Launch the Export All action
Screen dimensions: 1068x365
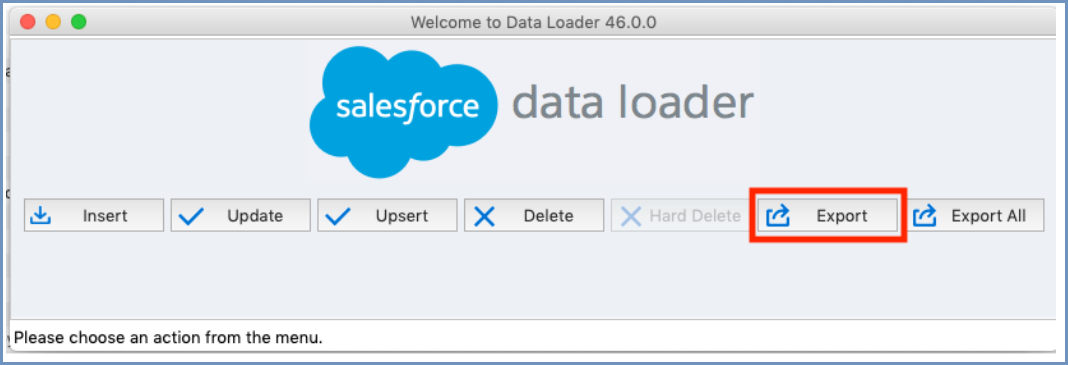975,216
